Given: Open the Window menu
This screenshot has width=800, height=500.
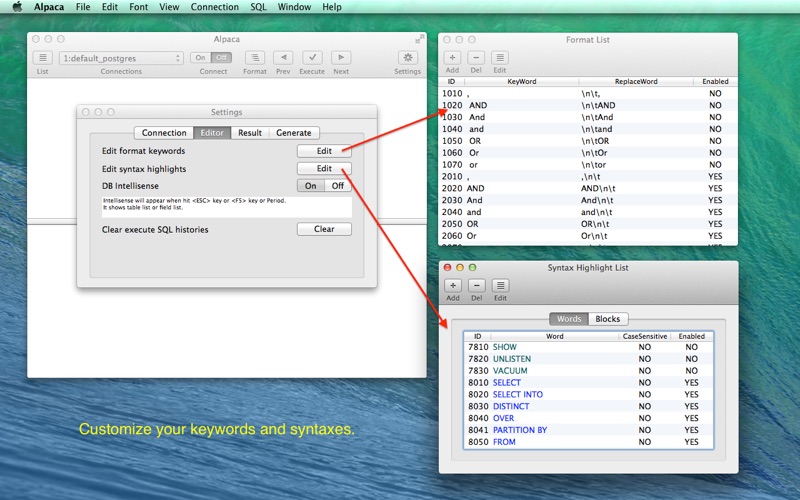Looking at the screenshot, I should click(x=294, y=7).
